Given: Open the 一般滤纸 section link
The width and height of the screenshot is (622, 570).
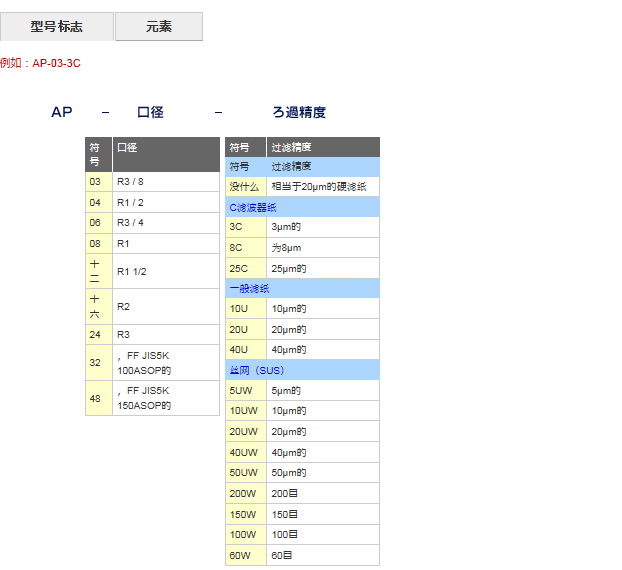Looking at the screenshot, I should 249,288.
